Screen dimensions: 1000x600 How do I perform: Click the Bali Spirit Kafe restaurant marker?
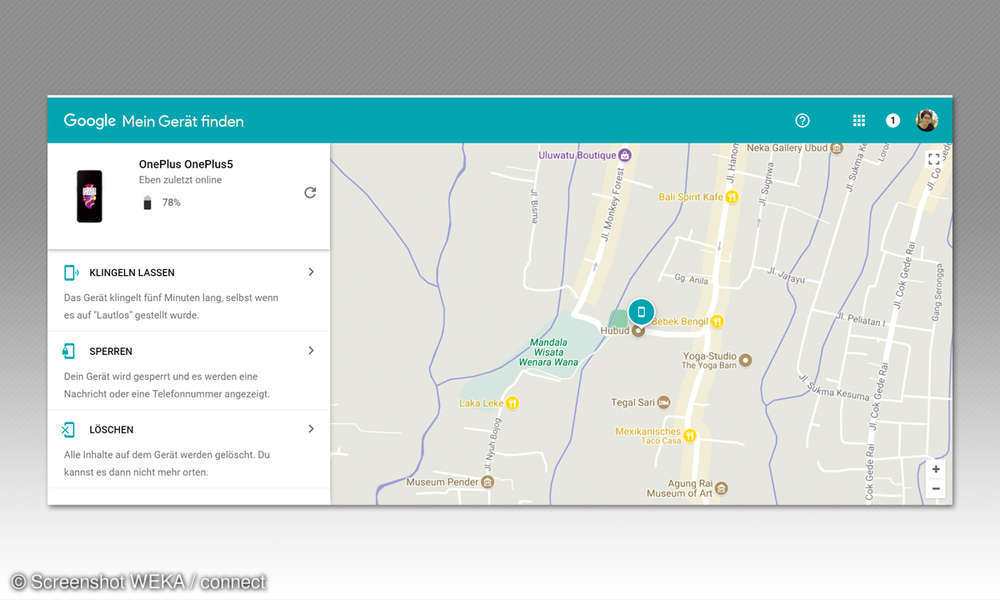[732, 197]
